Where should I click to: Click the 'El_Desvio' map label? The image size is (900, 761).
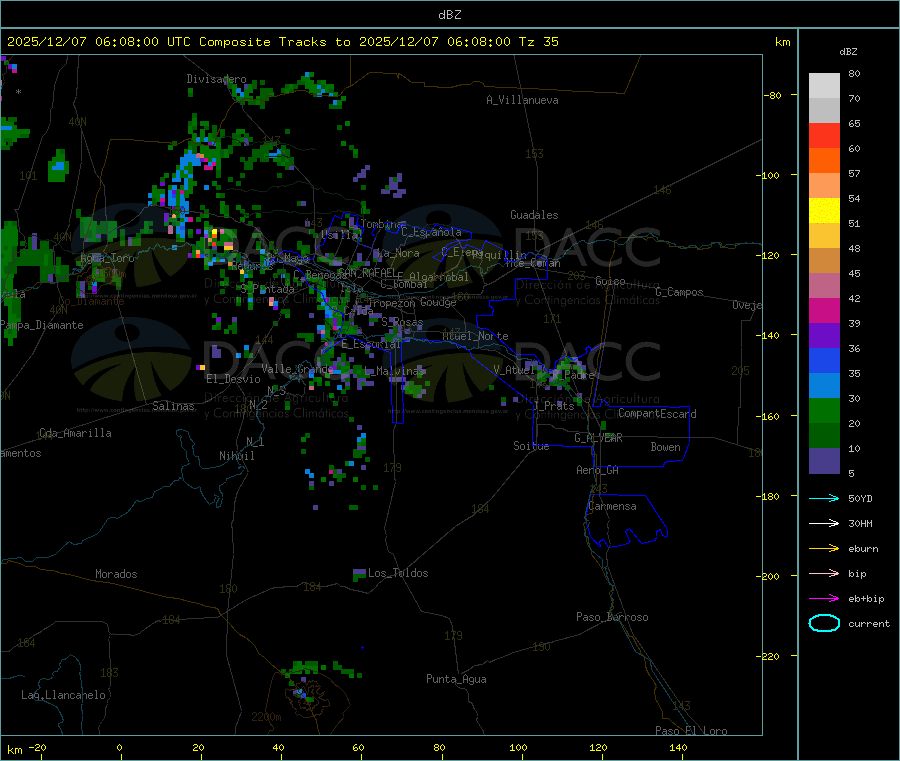pyautogui.click(x=233, y=379)
